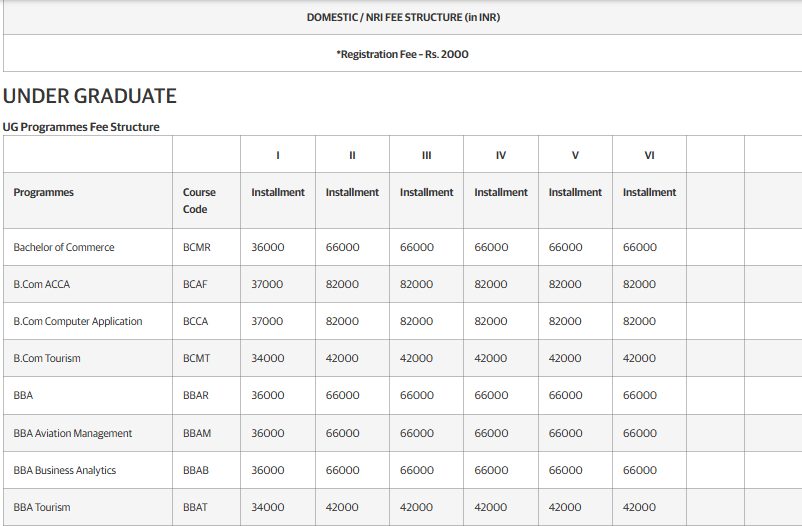The width and height of the screenshot is (802, 526).
Task: Click the BBAT course code
Action: pos(196,507)
